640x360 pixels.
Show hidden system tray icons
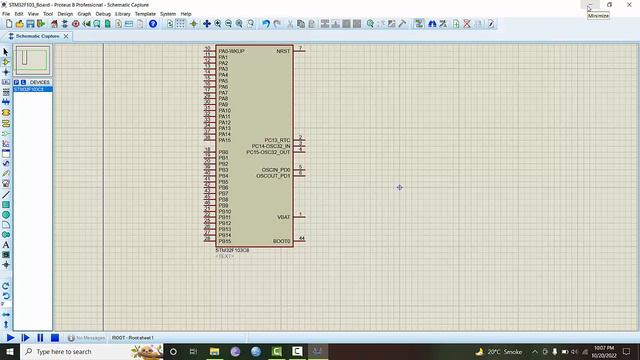coord(534,352)
